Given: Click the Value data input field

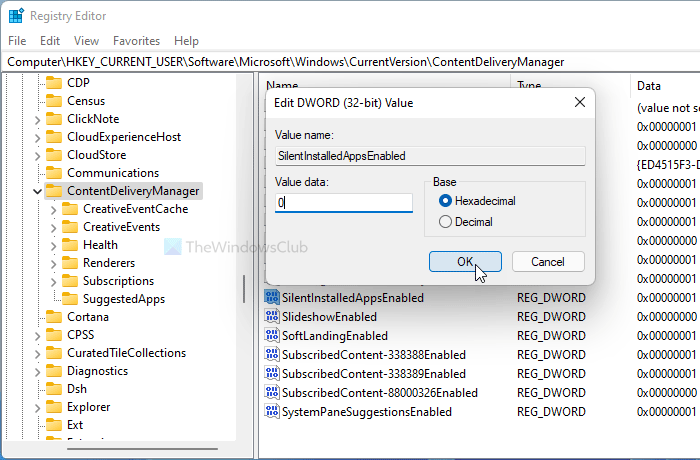Looking at the screenshot, I should pos(344,202).
